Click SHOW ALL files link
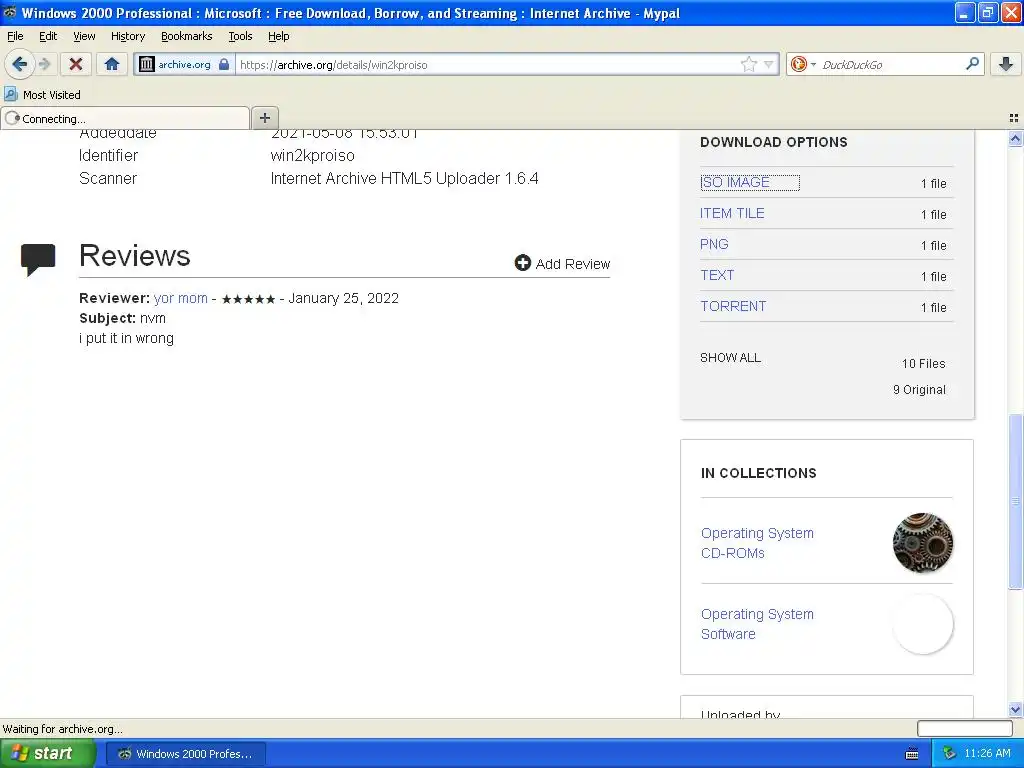 [730, 358]
